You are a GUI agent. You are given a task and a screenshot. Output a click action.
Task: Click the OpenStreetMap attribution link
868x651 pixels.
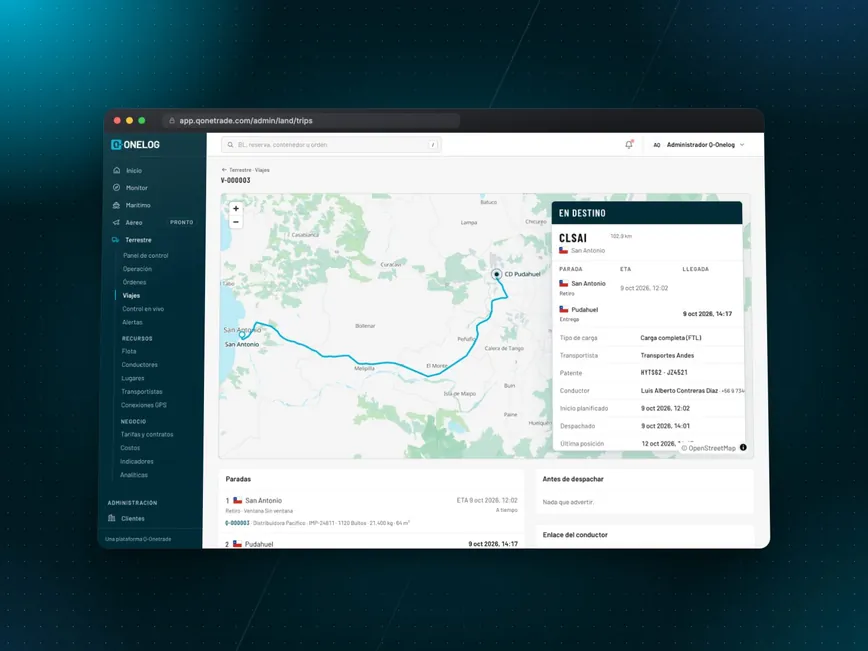coord(712,448)
